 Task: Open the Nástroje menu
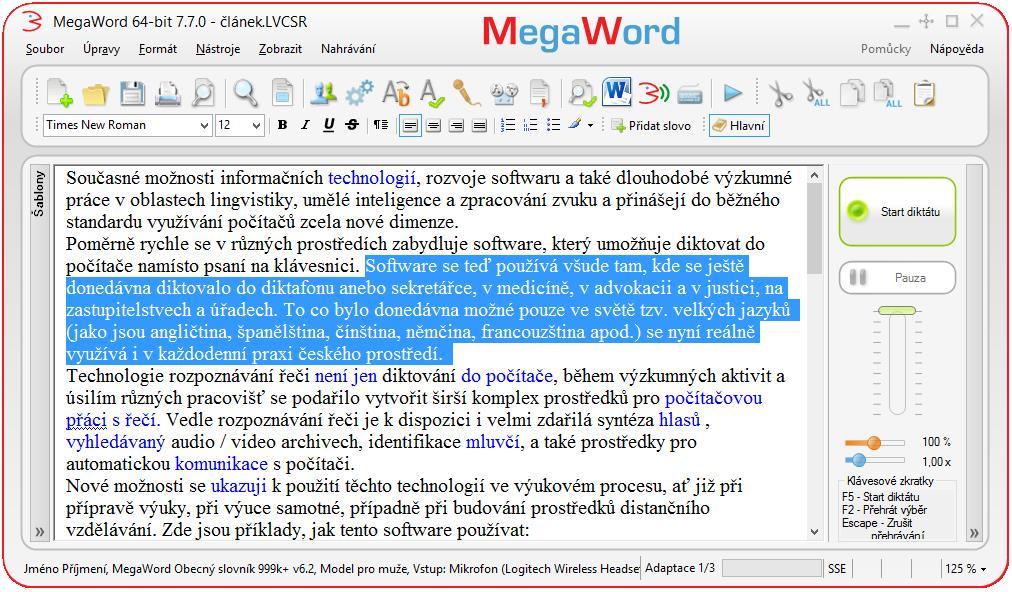(x=218, y=49)
